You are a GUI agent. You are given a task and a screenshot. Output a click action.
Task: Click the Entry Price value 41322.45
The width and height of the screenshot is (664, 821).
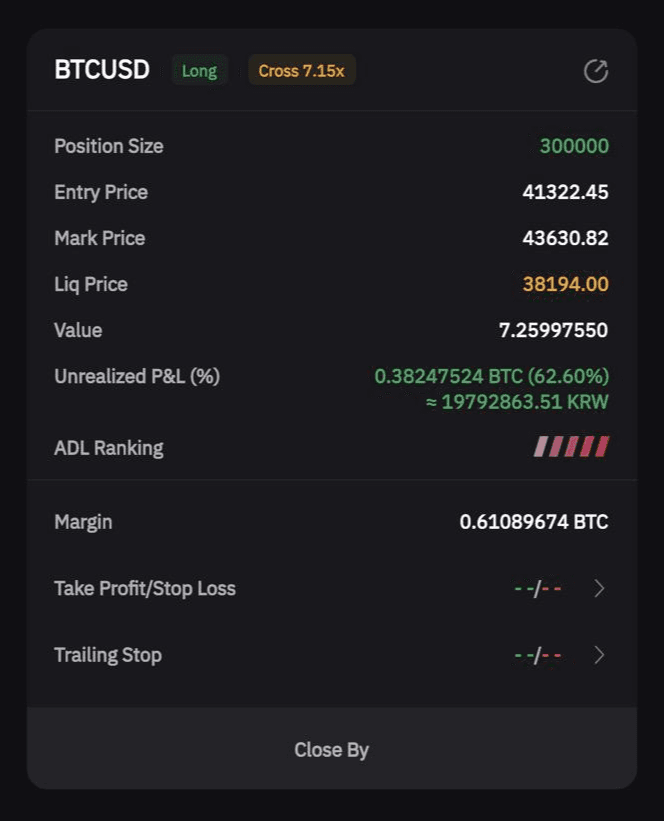[x=566, y=192]
